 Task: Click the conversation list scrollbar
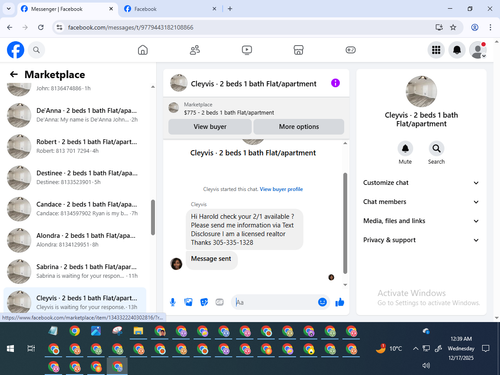[153, 217]
